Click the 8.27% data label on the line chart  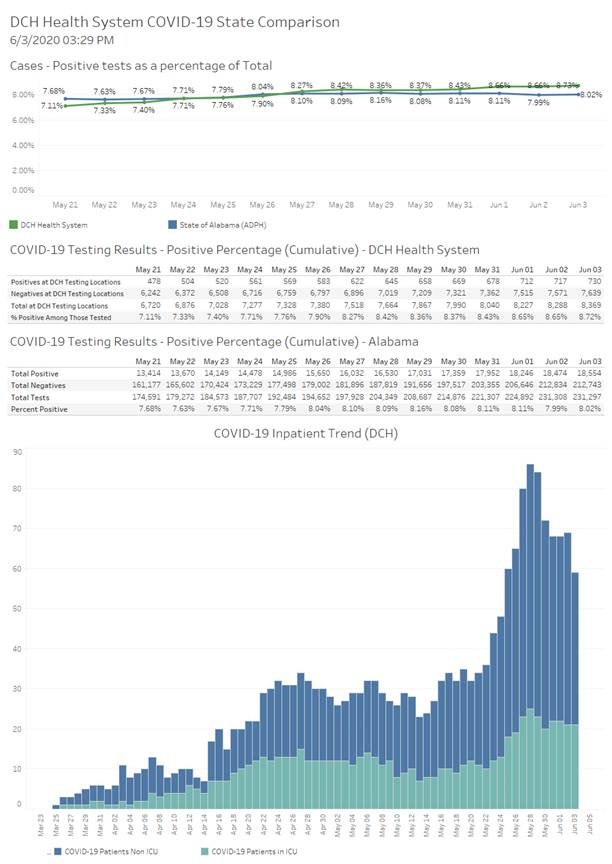301,85
